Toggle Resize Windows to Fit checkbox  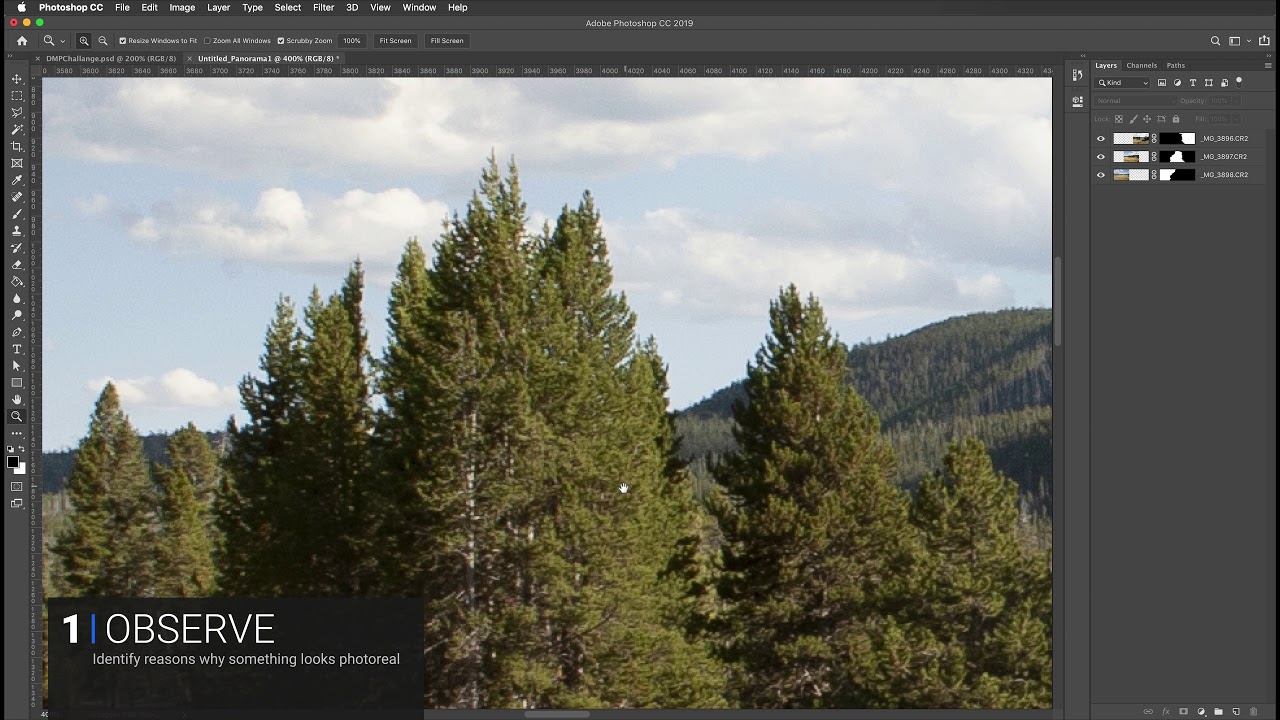tap(123, 41)
